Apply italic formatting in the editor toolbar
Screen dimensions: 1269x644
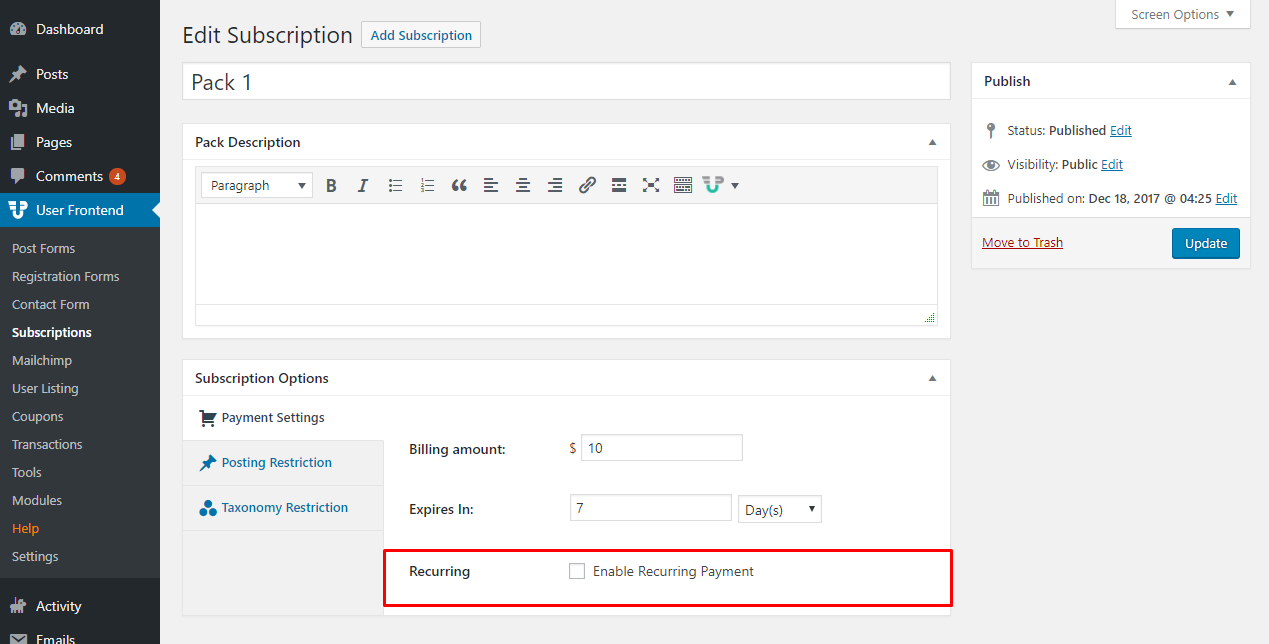tap(363, 185)
